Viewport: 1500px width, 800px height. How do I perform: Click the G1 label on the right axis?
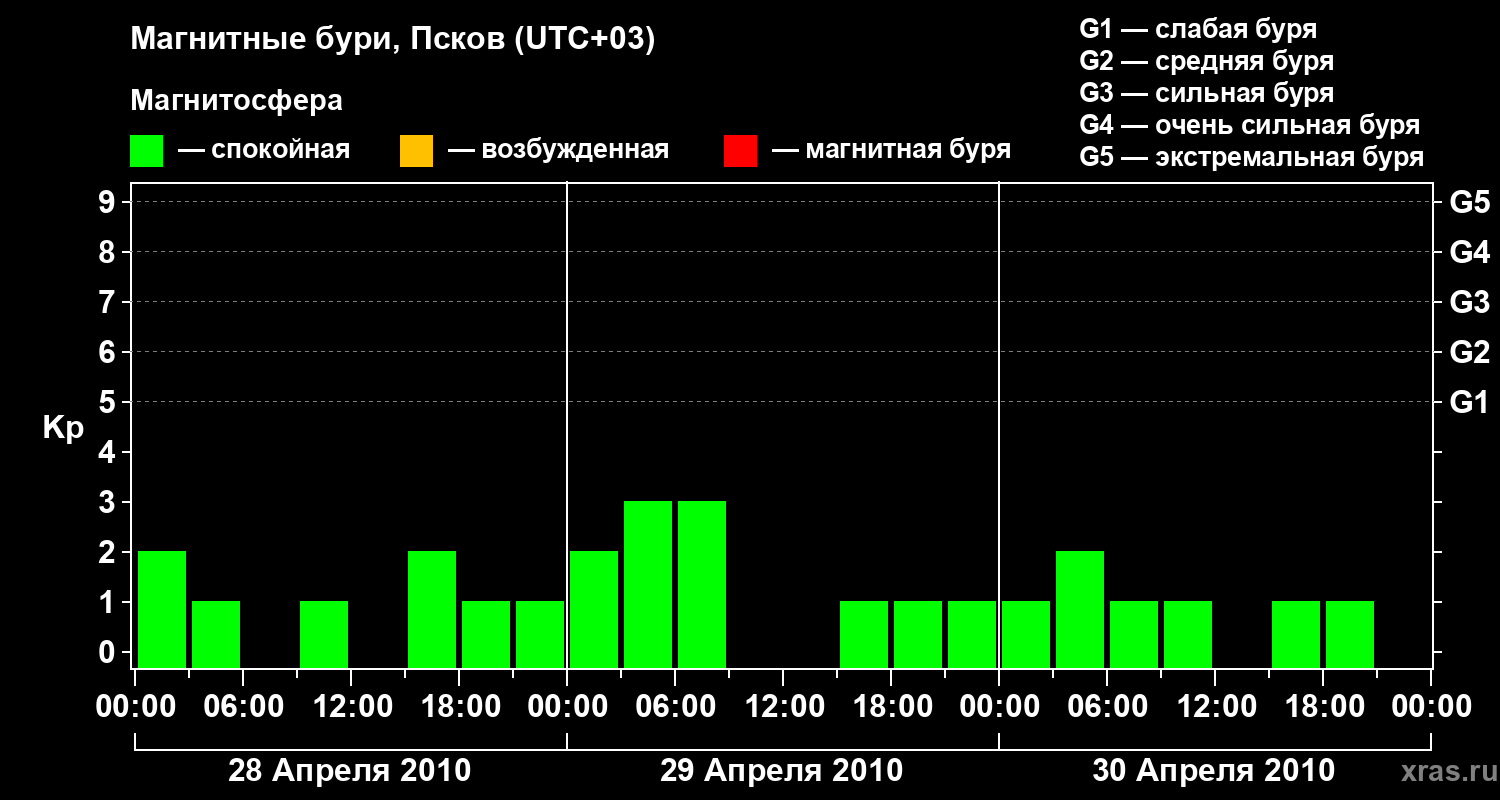point(1469,402)
